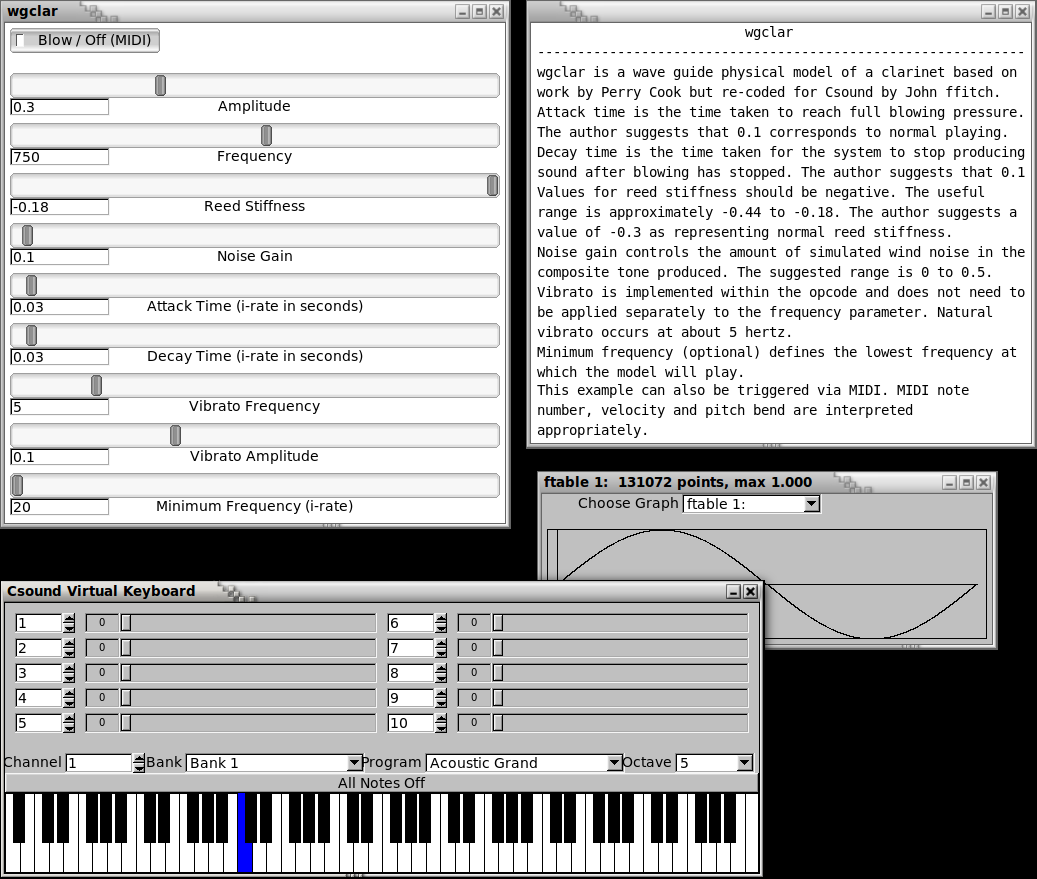Click the Decay Time value field

(x=60, y=357)
